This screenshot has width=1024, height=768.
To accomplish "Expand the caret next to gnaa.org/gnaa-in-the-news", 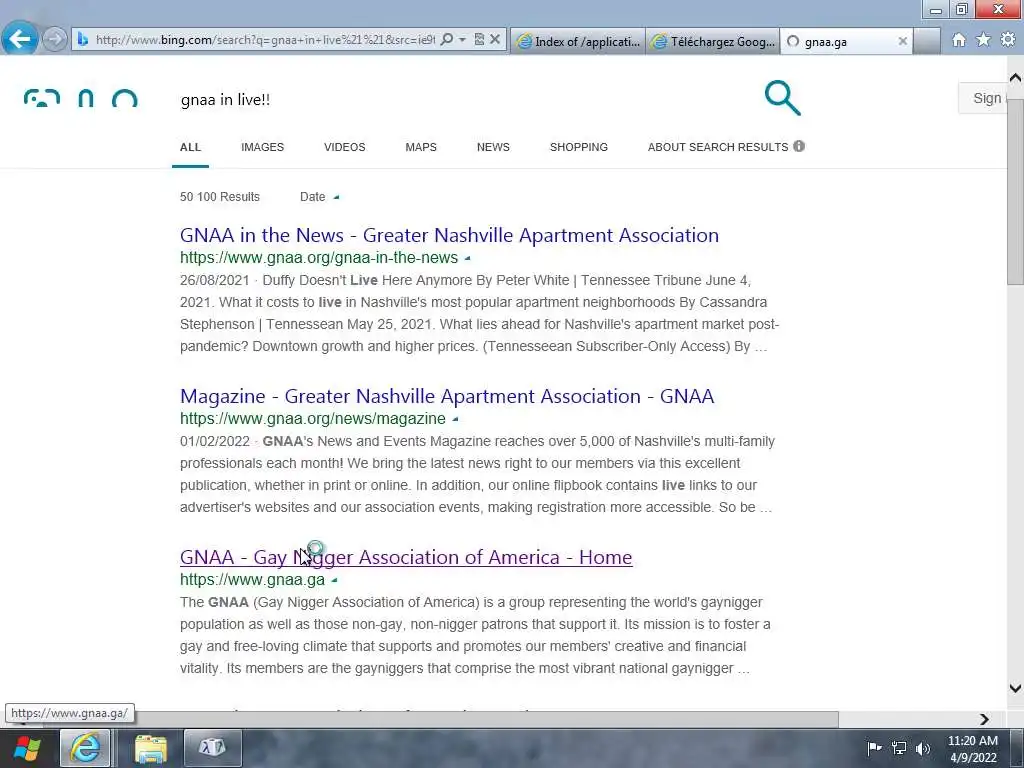I will click(x=467, y=259).
